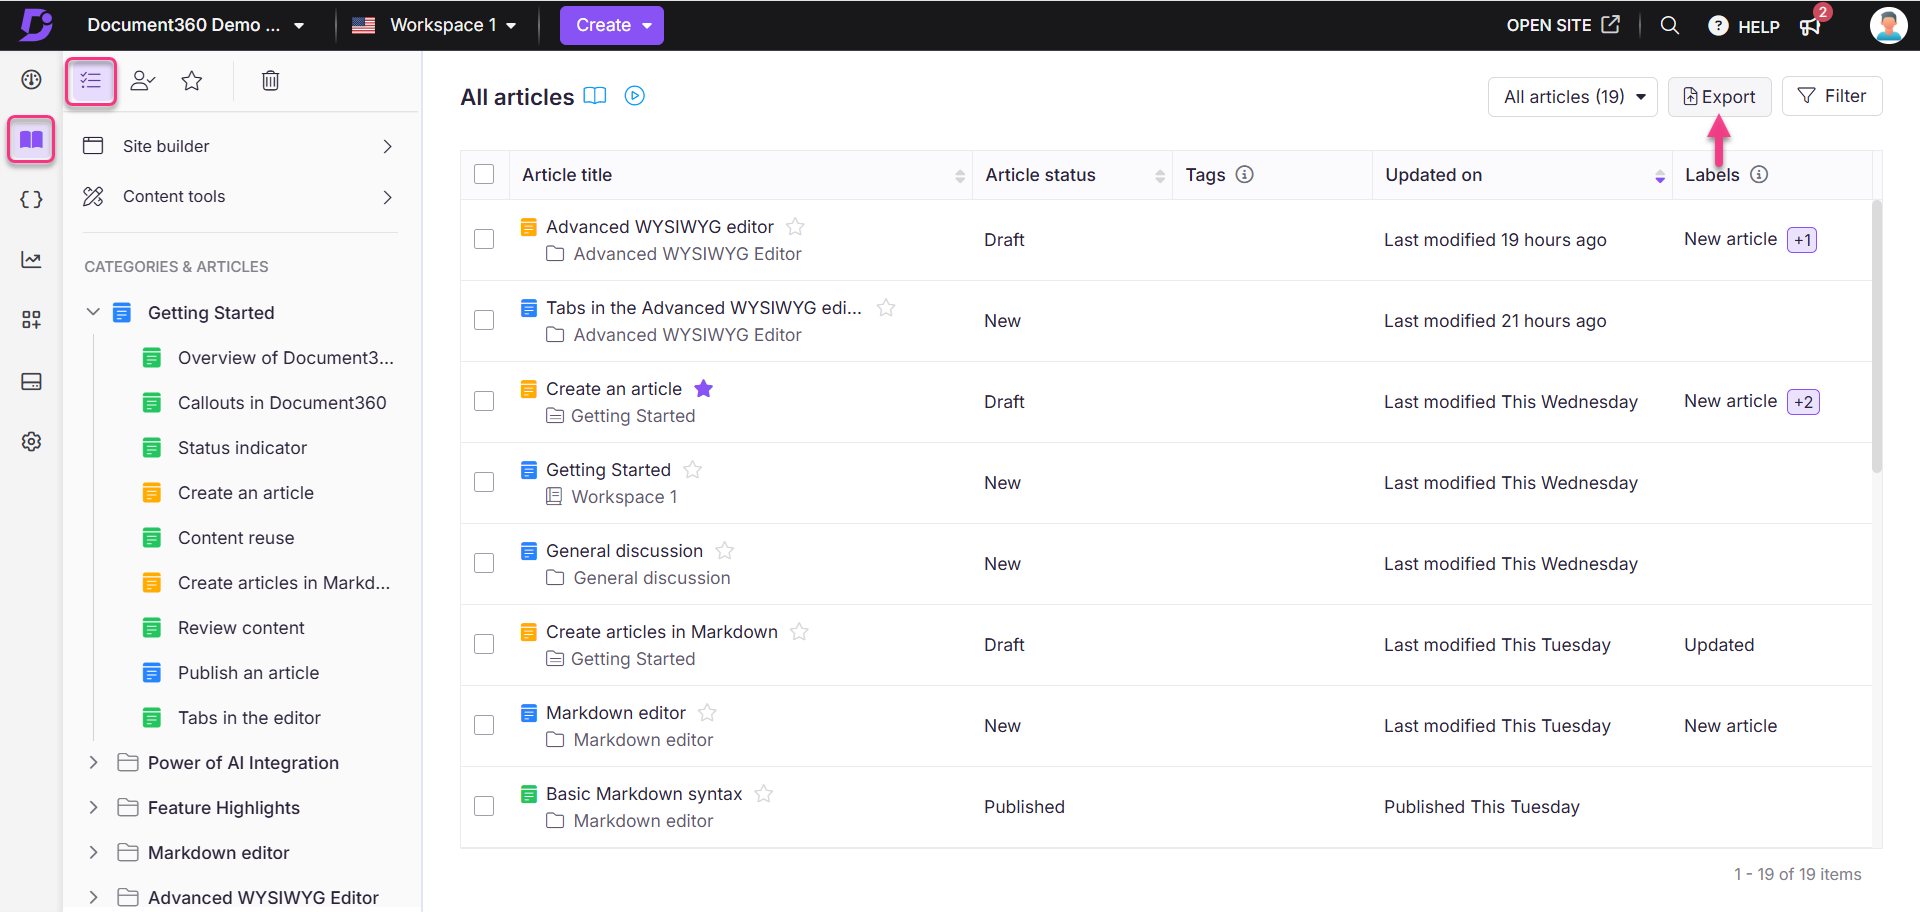Check the Tabs in the Advanced WYSIWYG row checkbox
Screen dimensions: 1920x912
tap(484, 320)
